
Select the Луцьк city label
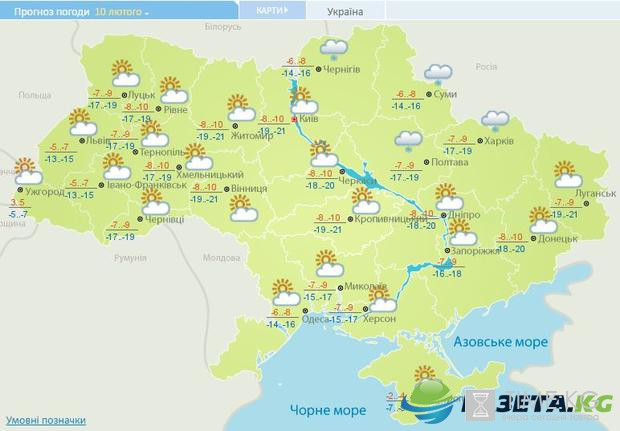pyautogui.click(x=142, y=95)
